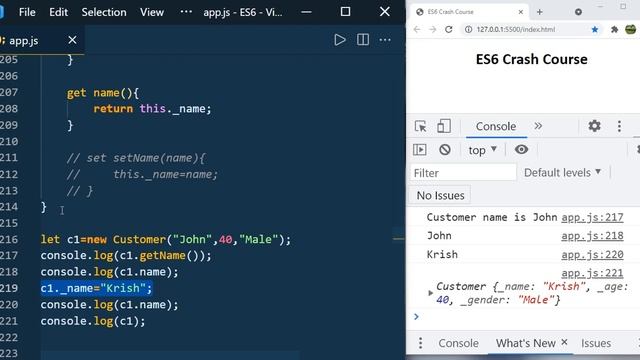The image size is (640, 360).
Task: Toggle DevTools device toolbar
Action: [444, 126]
